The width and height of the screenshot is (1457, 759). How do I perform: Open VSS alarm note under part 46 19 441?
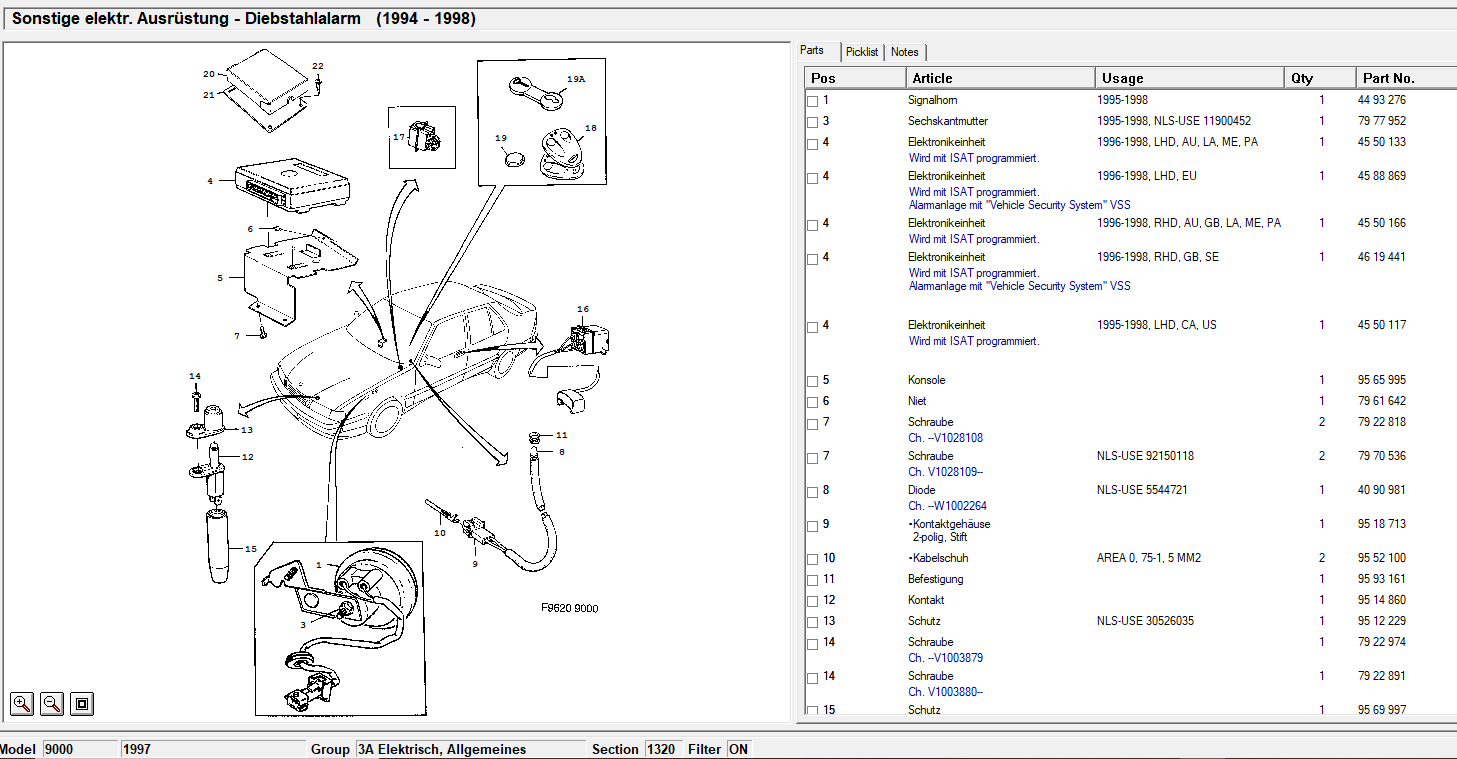(x=1020, y=286)
